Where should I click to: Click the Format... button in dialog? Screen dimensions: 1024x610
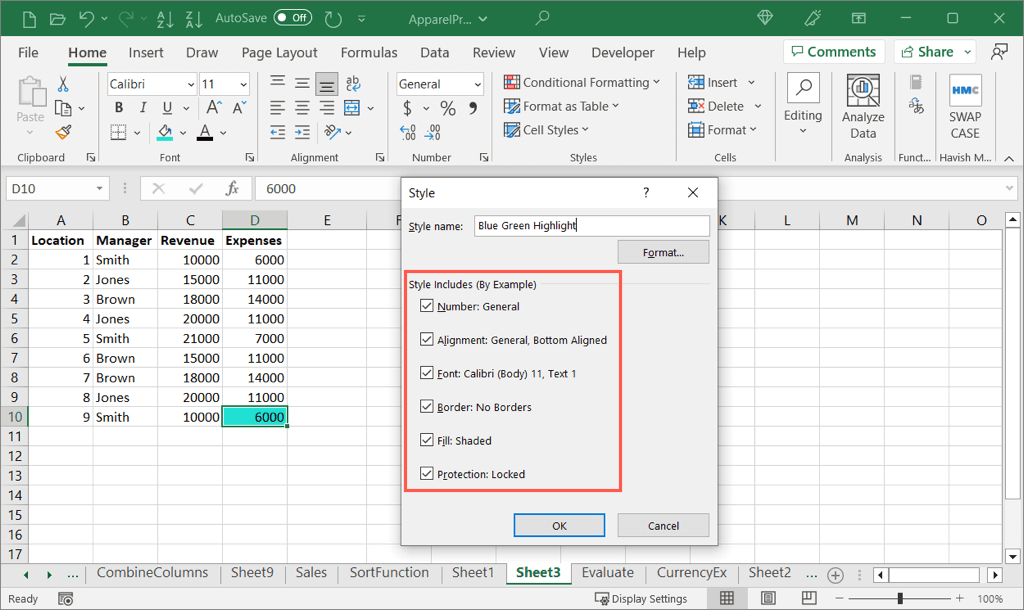click(663, 252)
